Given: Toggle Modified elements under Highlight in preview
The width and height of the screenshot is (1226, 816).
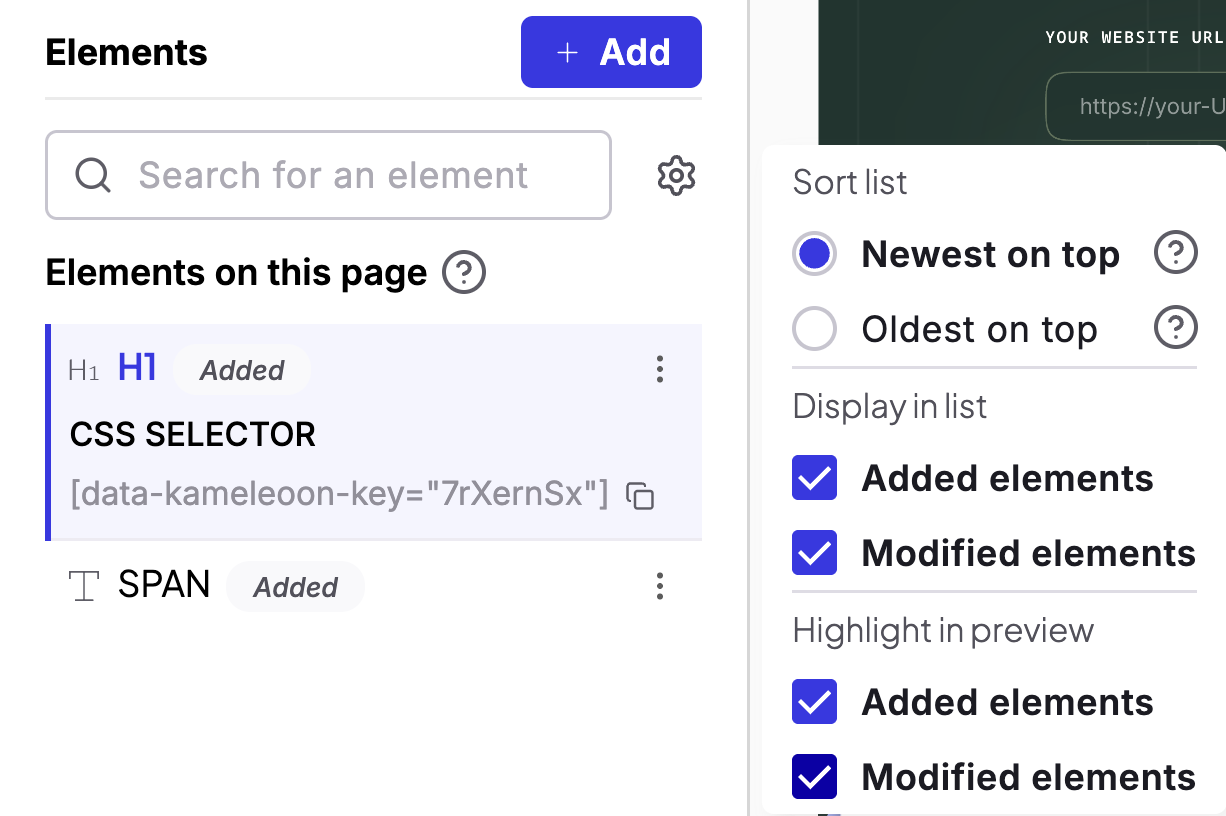Looking at the screenshot, I should point(815,777).
